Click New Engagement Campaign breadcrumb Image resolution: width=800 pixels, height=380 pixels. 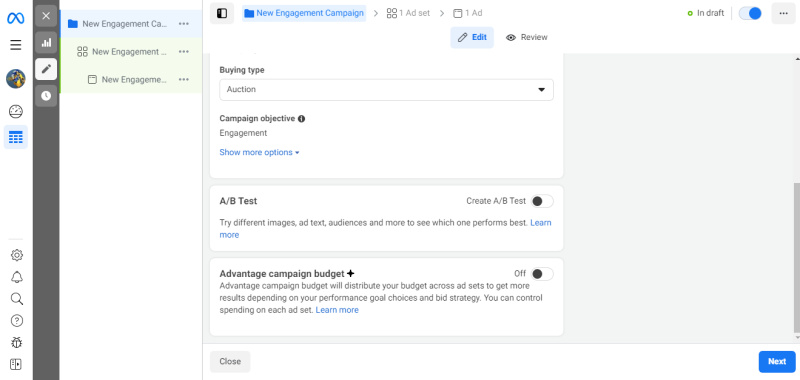coord(304,13)
